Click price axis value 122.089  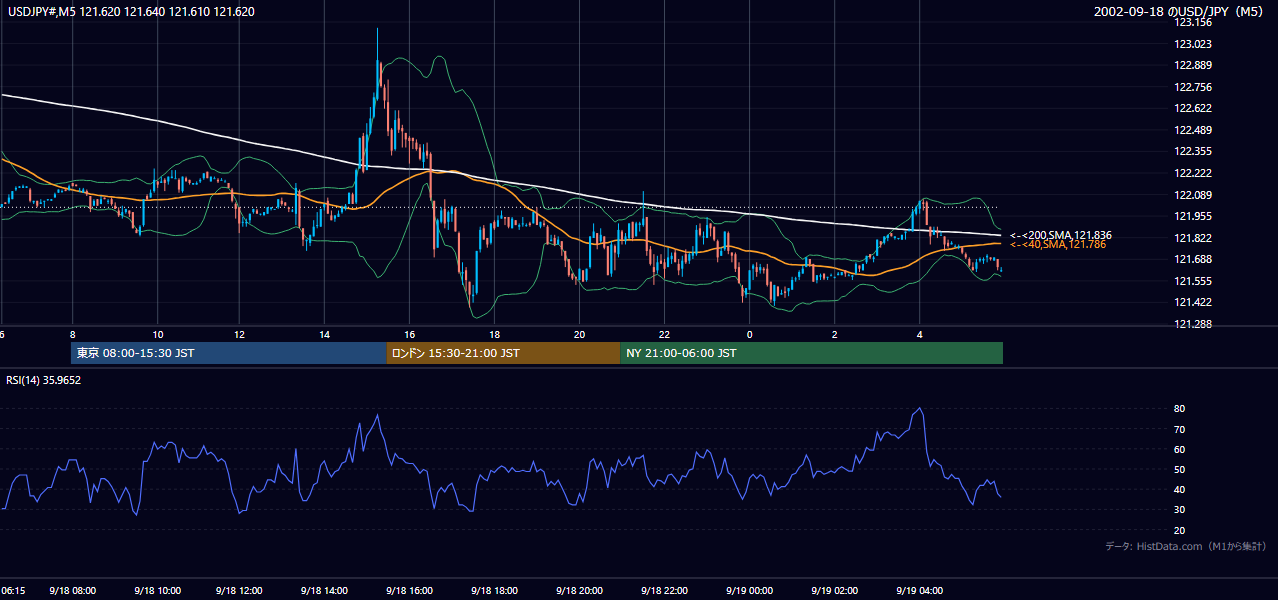point(1193,195)
